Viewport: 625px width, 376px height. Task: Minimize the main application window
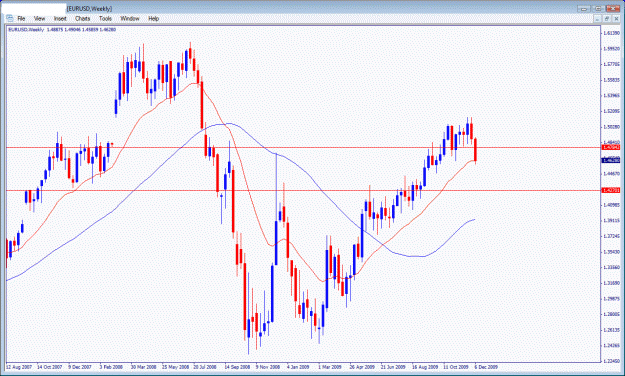(x=584, y=8)
